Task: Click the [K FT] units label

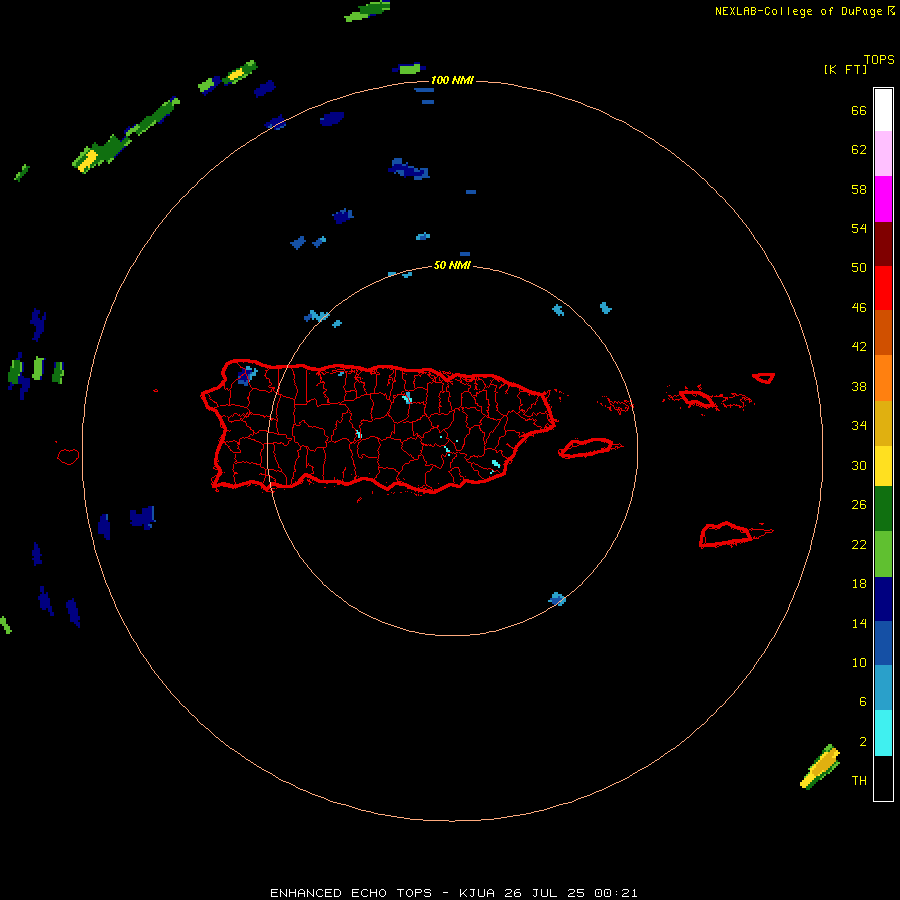Action: [x=845, y=69]
